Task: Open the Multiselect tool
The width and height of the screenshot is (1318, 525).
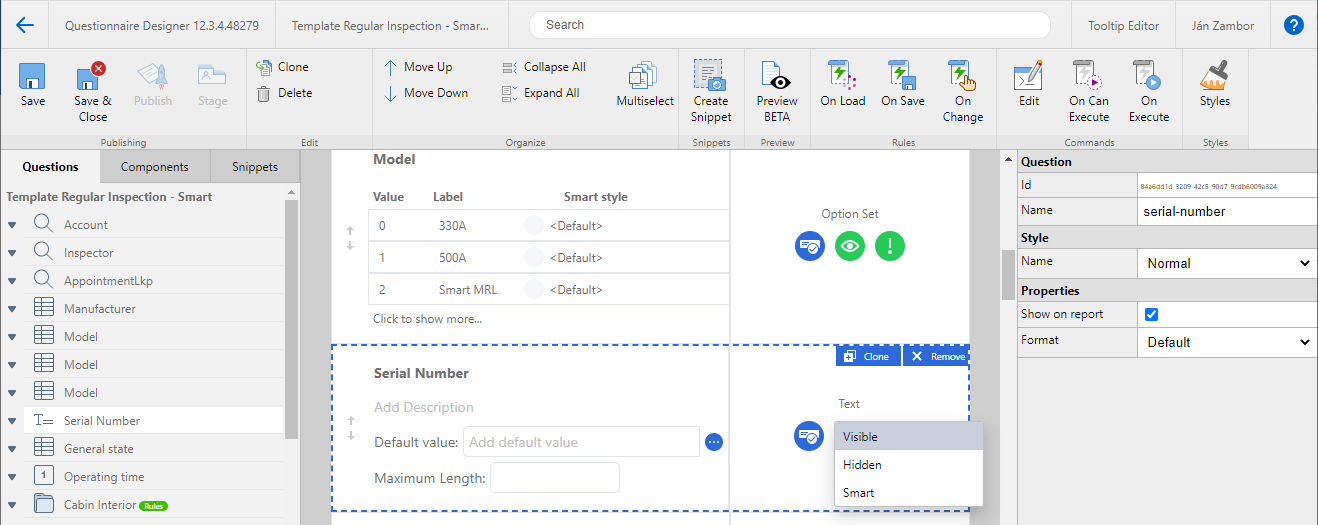Action: point(644,78)
